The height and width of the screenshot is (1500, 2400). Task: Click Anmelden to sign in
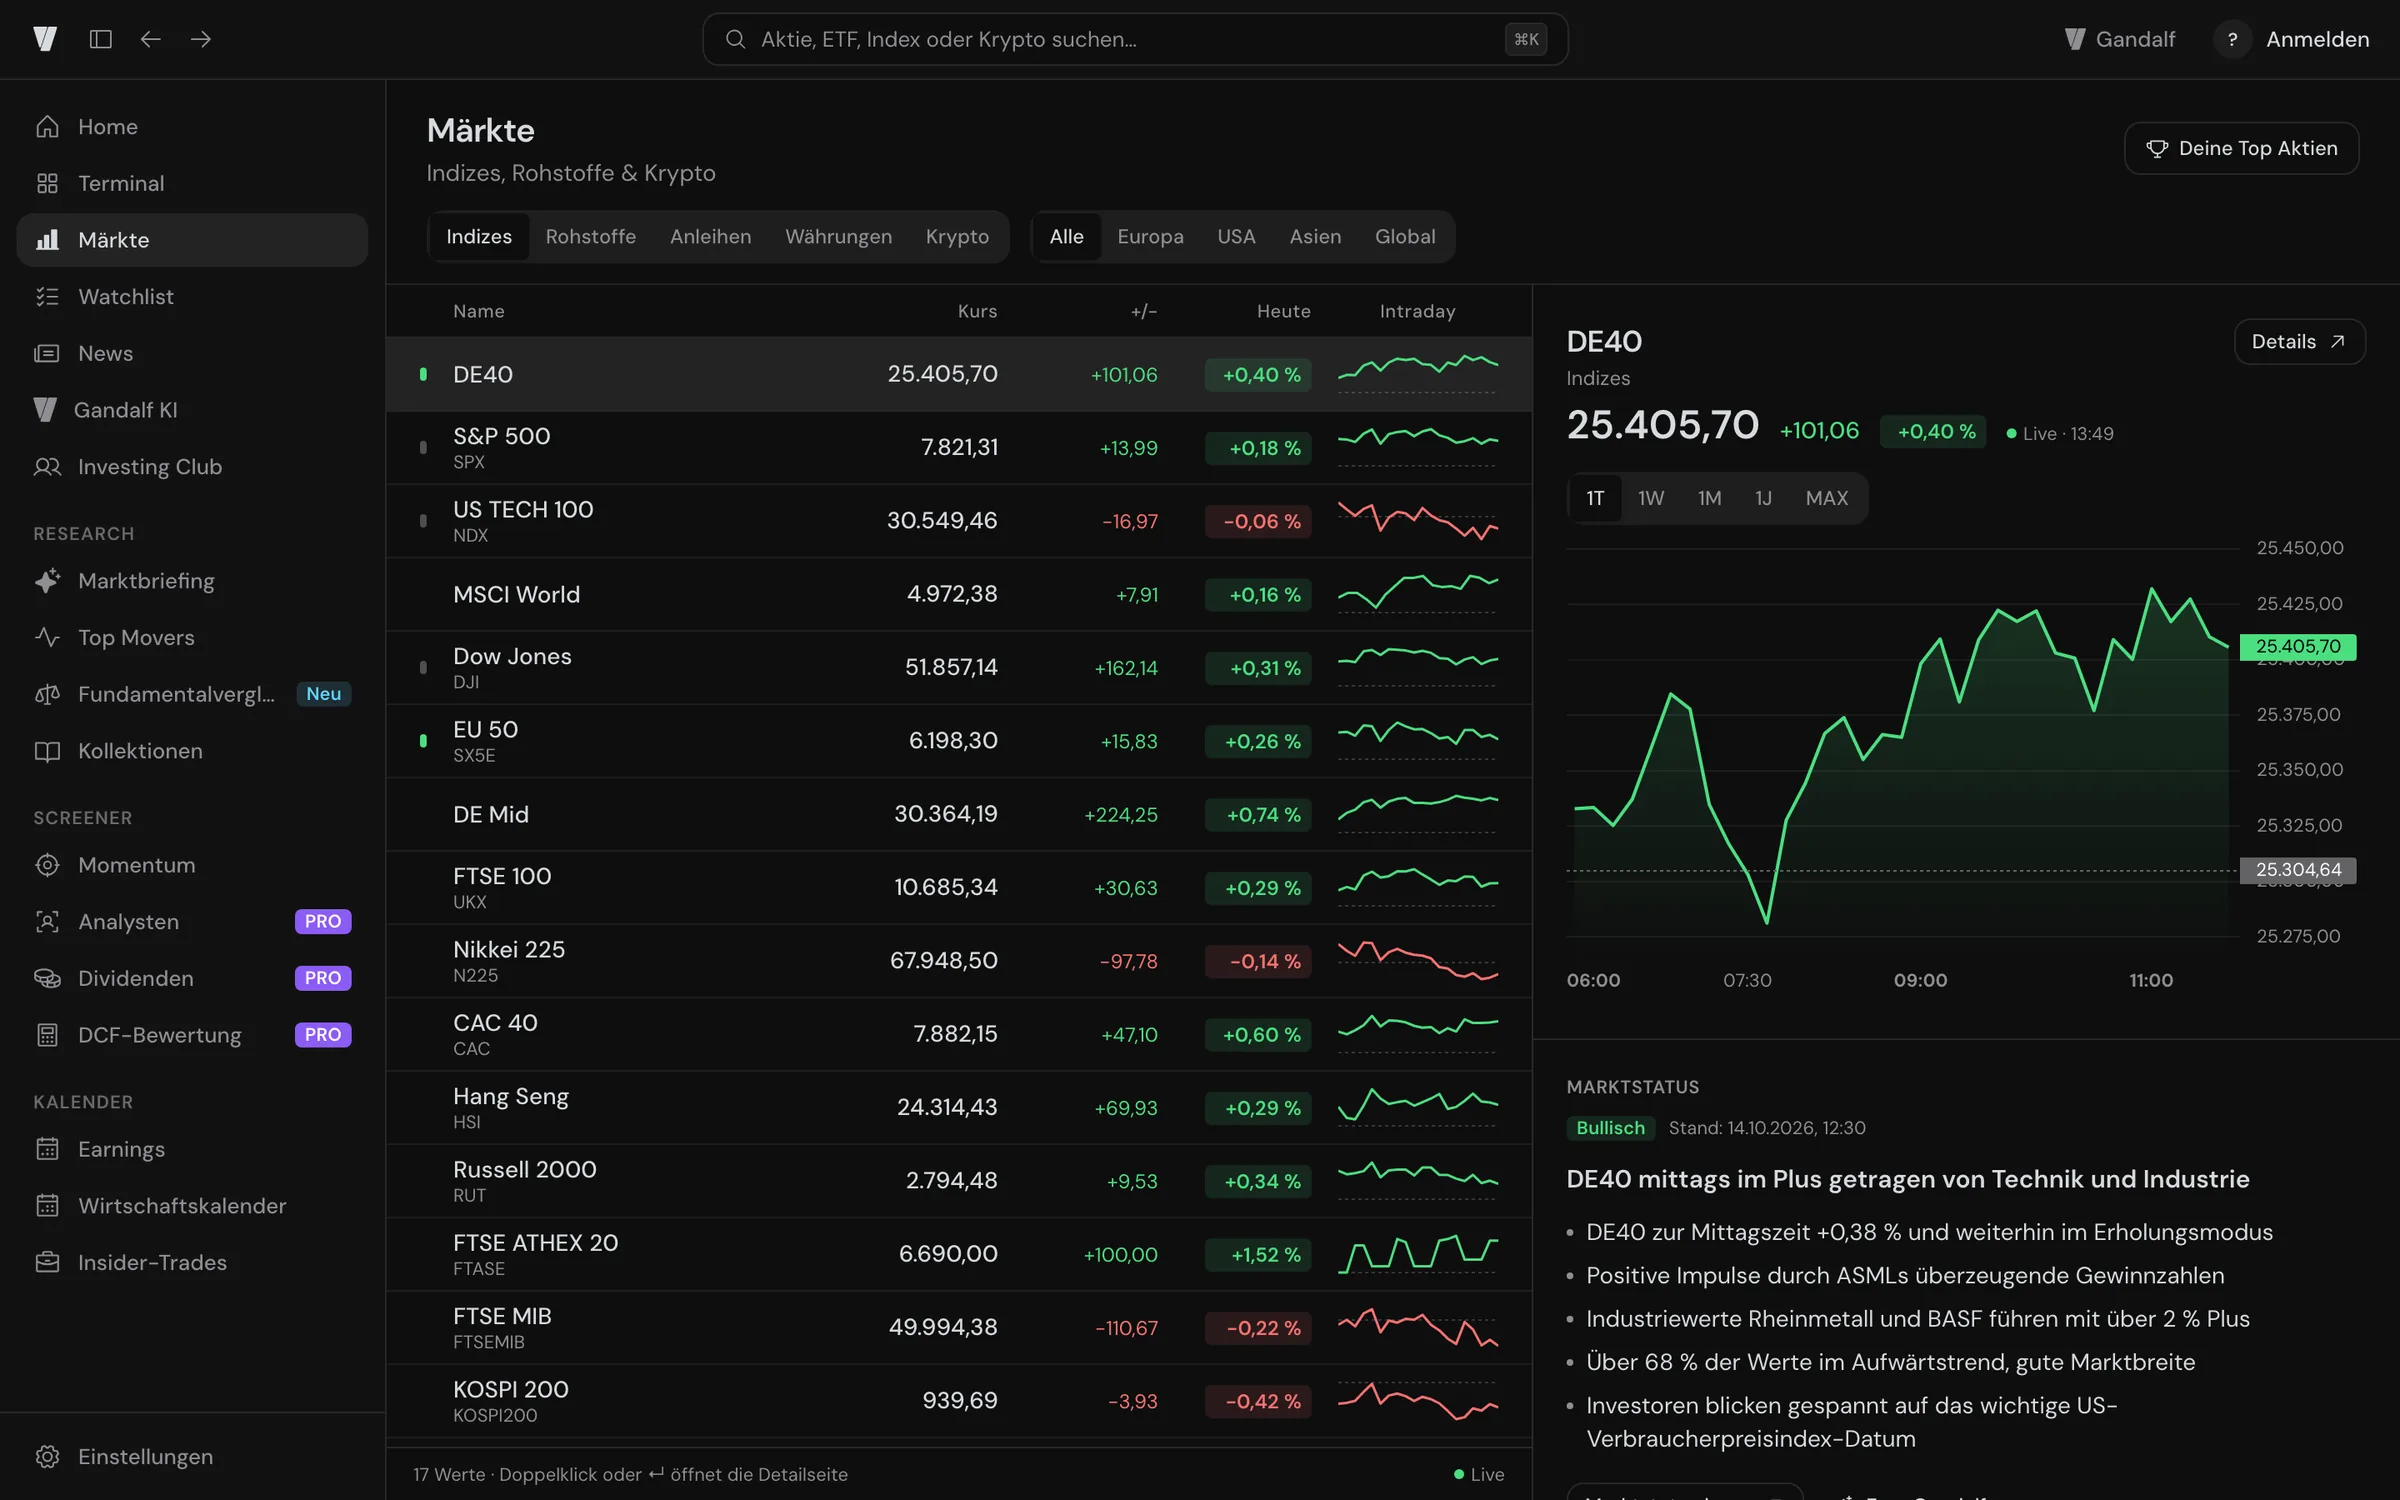point(2317,39)
